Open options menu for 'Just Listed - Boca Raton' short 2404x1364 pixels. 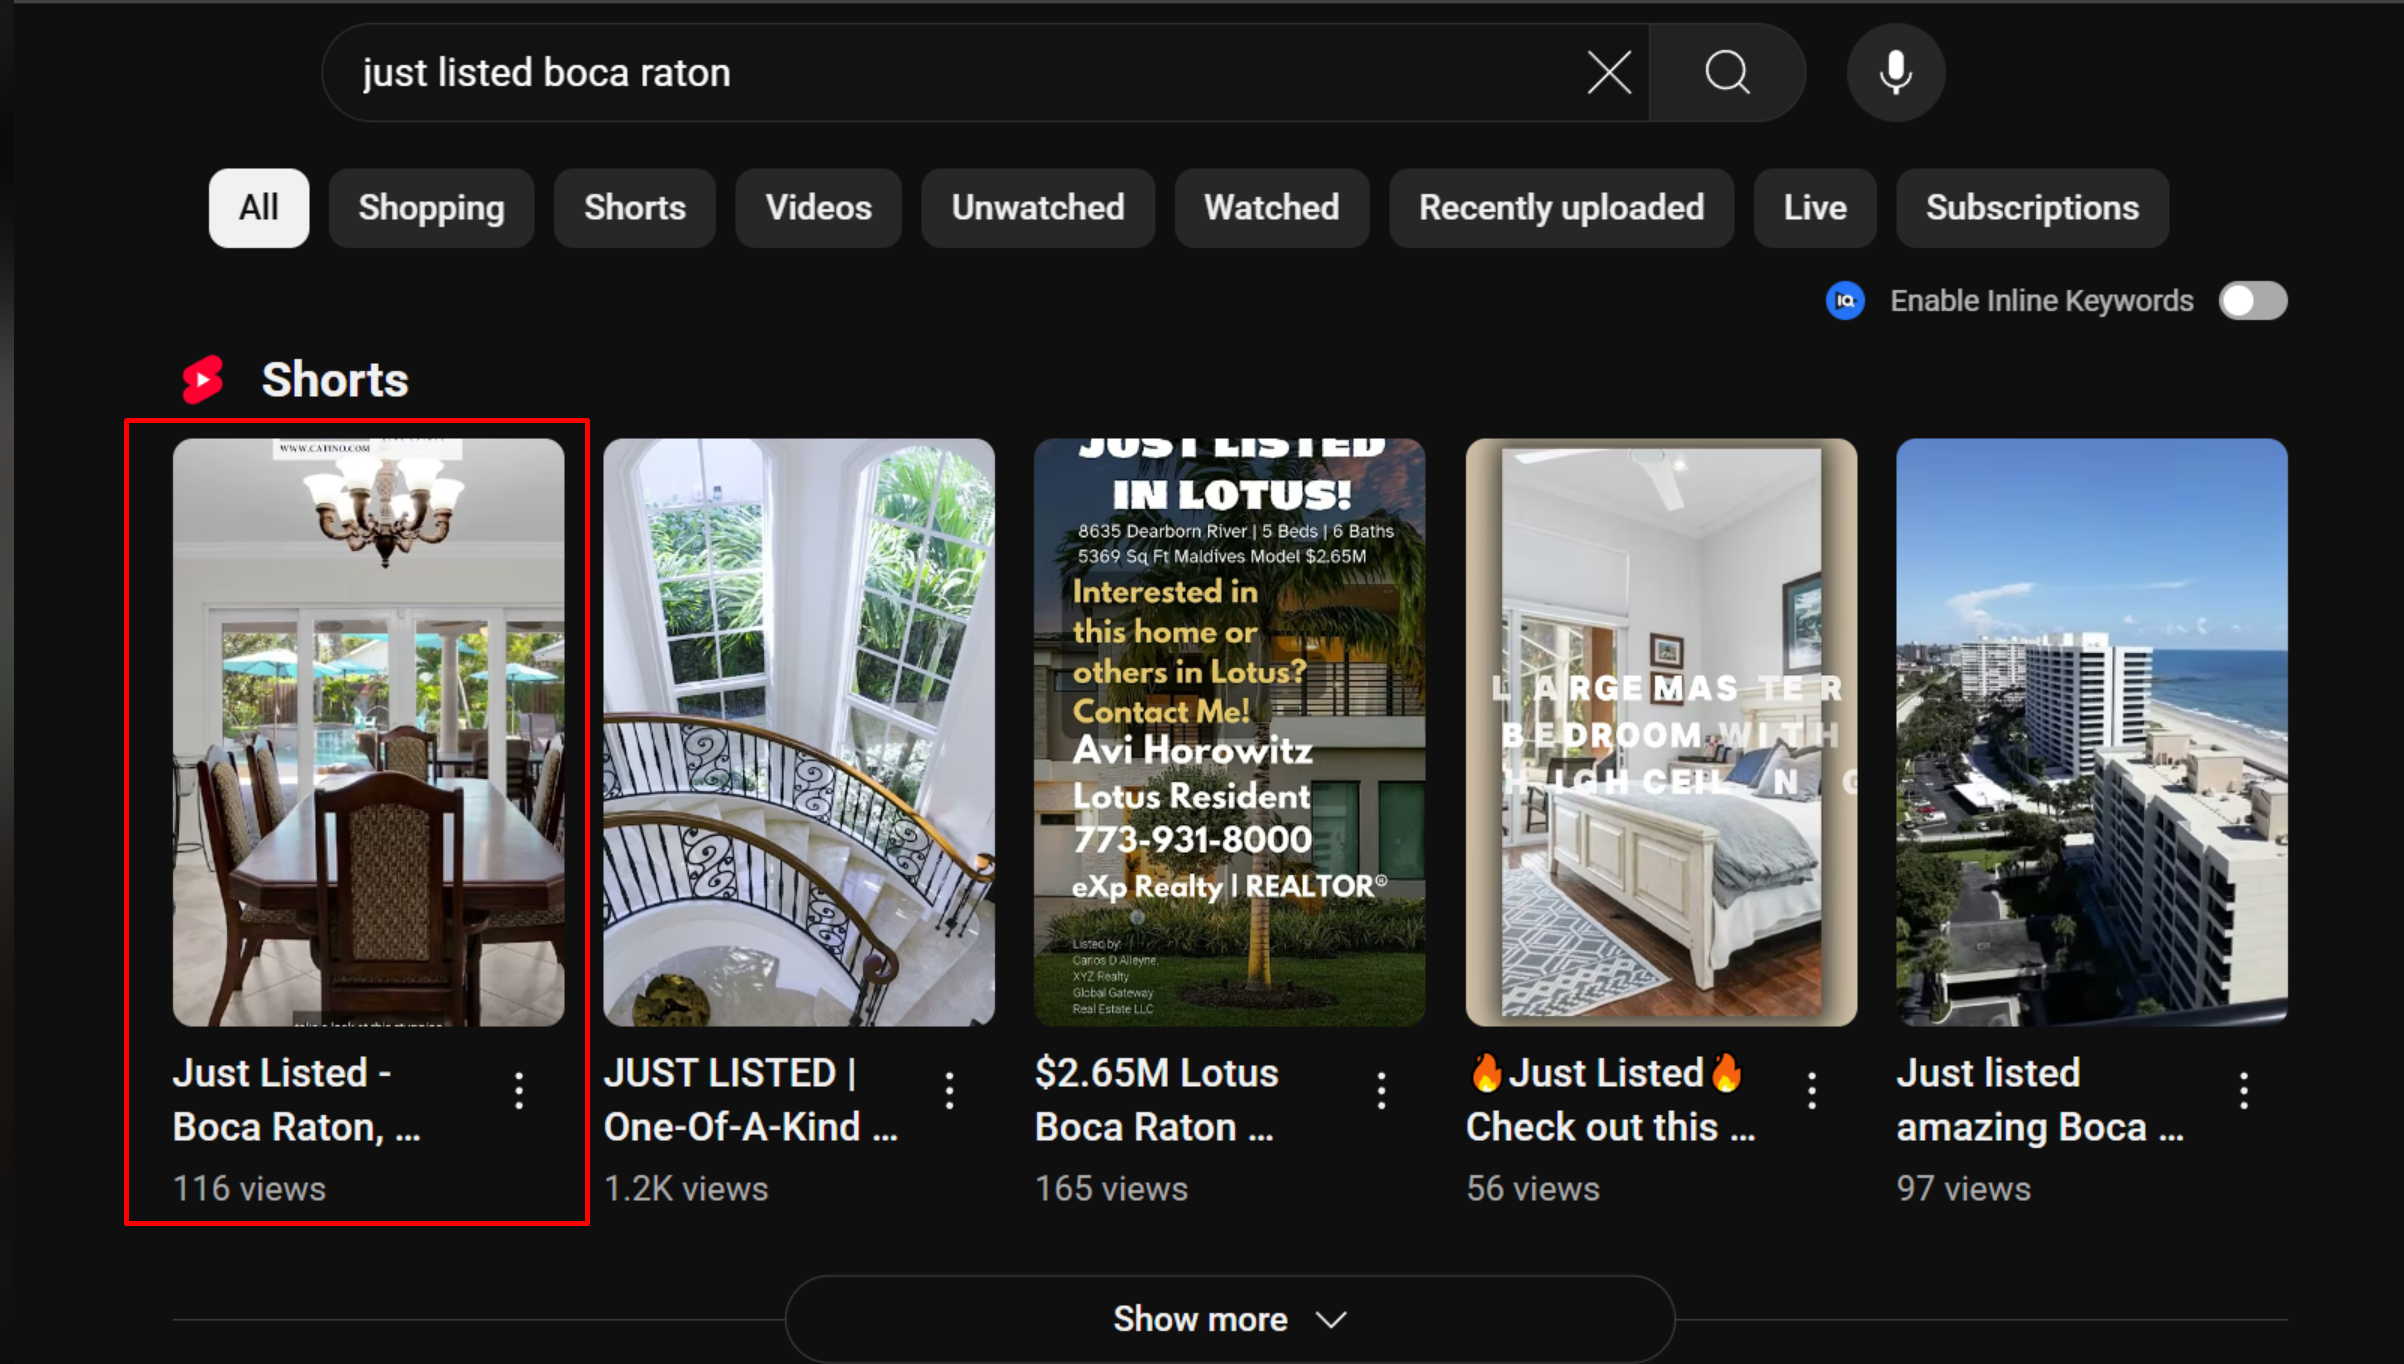[x=519, y=1090]
